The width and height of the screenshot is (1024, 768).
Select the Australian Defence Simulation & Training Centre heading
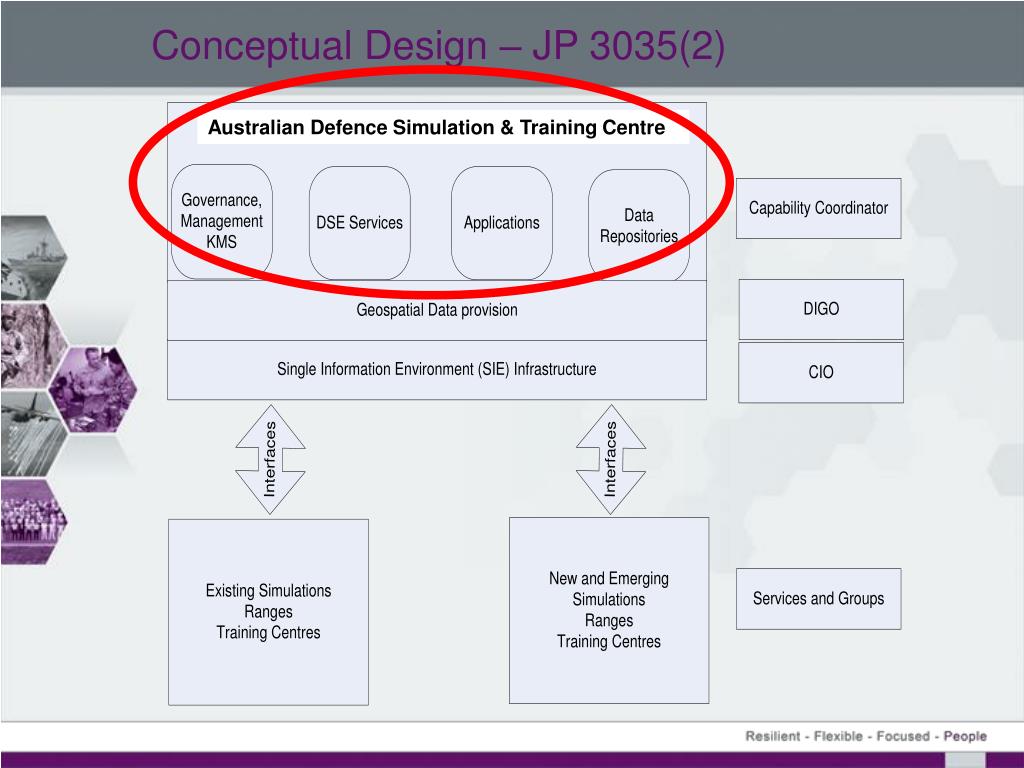click(436, 127)
